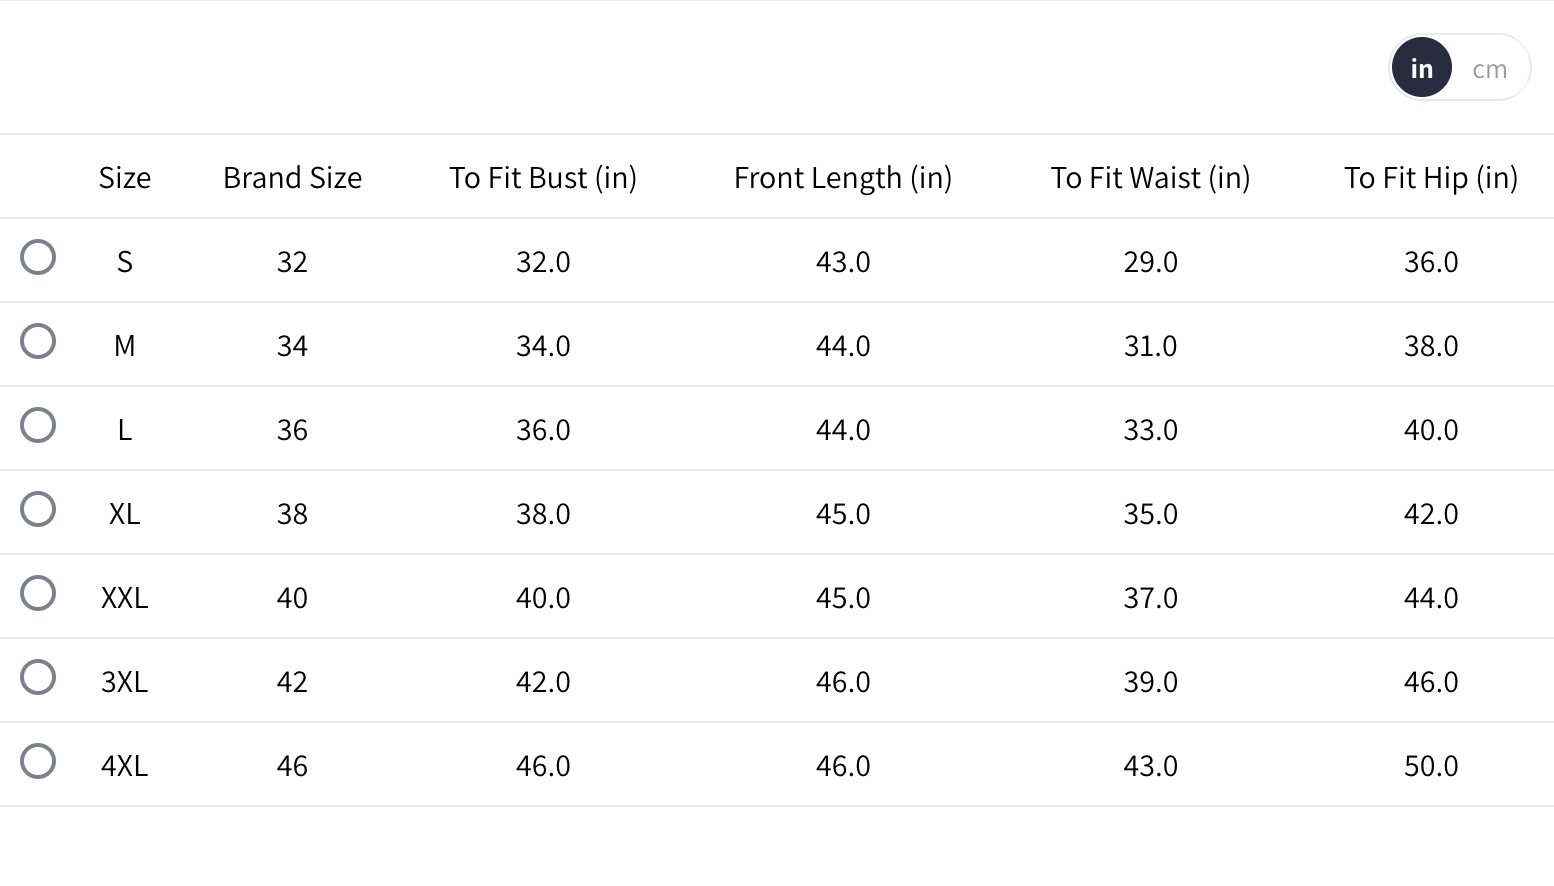Select the M size radio button
Screen dimensions: 1554x886
pyautogui.click(x=38, y=341)
